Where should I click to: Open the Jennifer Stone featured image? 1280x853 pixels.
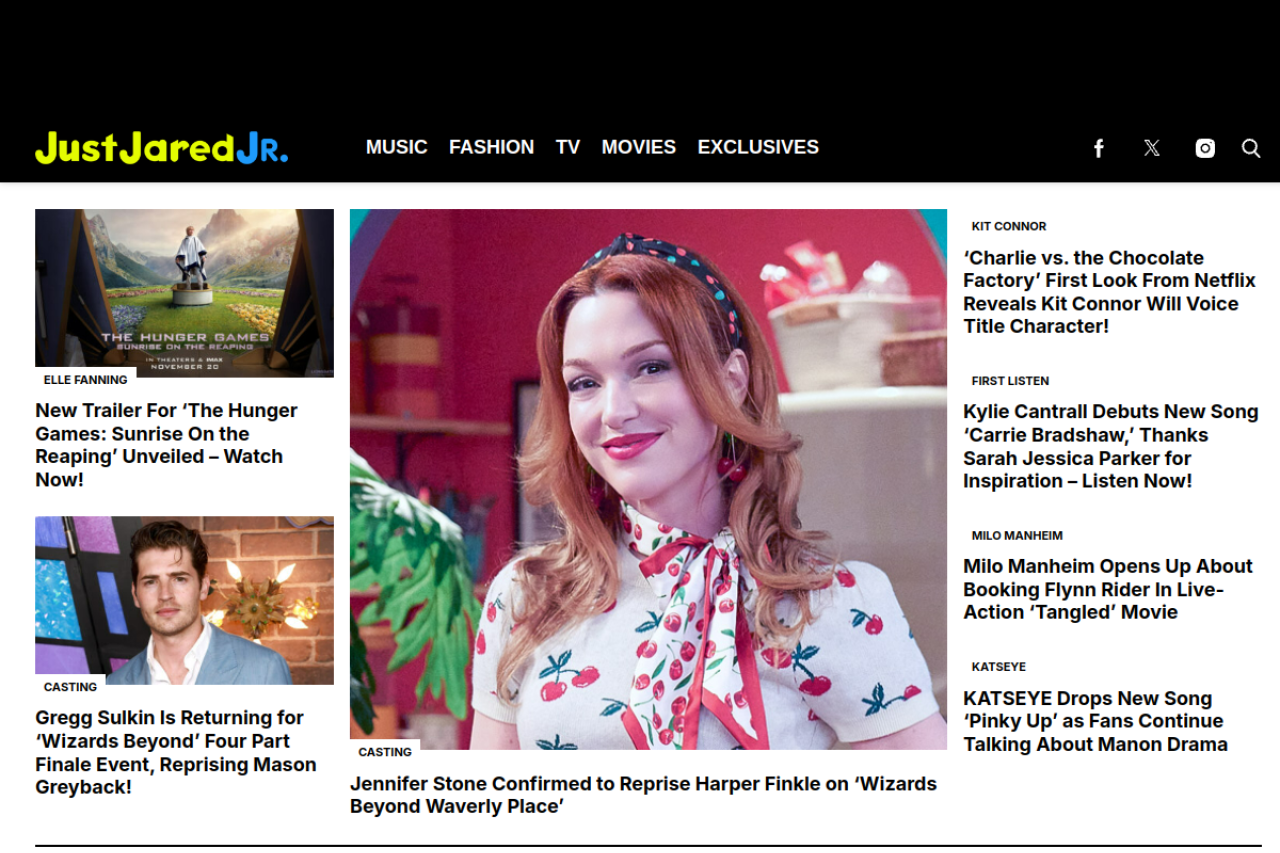[648, 479]
